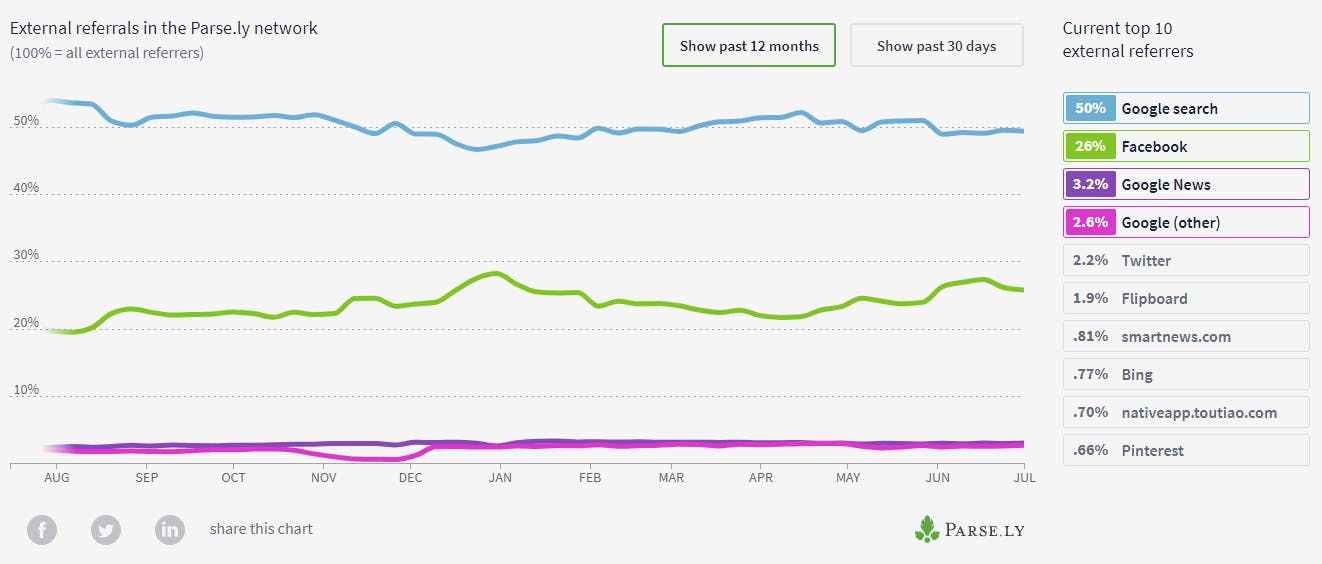Click the green 26% color badge
Screen dimensions: 1322x564
point(1090,146)
